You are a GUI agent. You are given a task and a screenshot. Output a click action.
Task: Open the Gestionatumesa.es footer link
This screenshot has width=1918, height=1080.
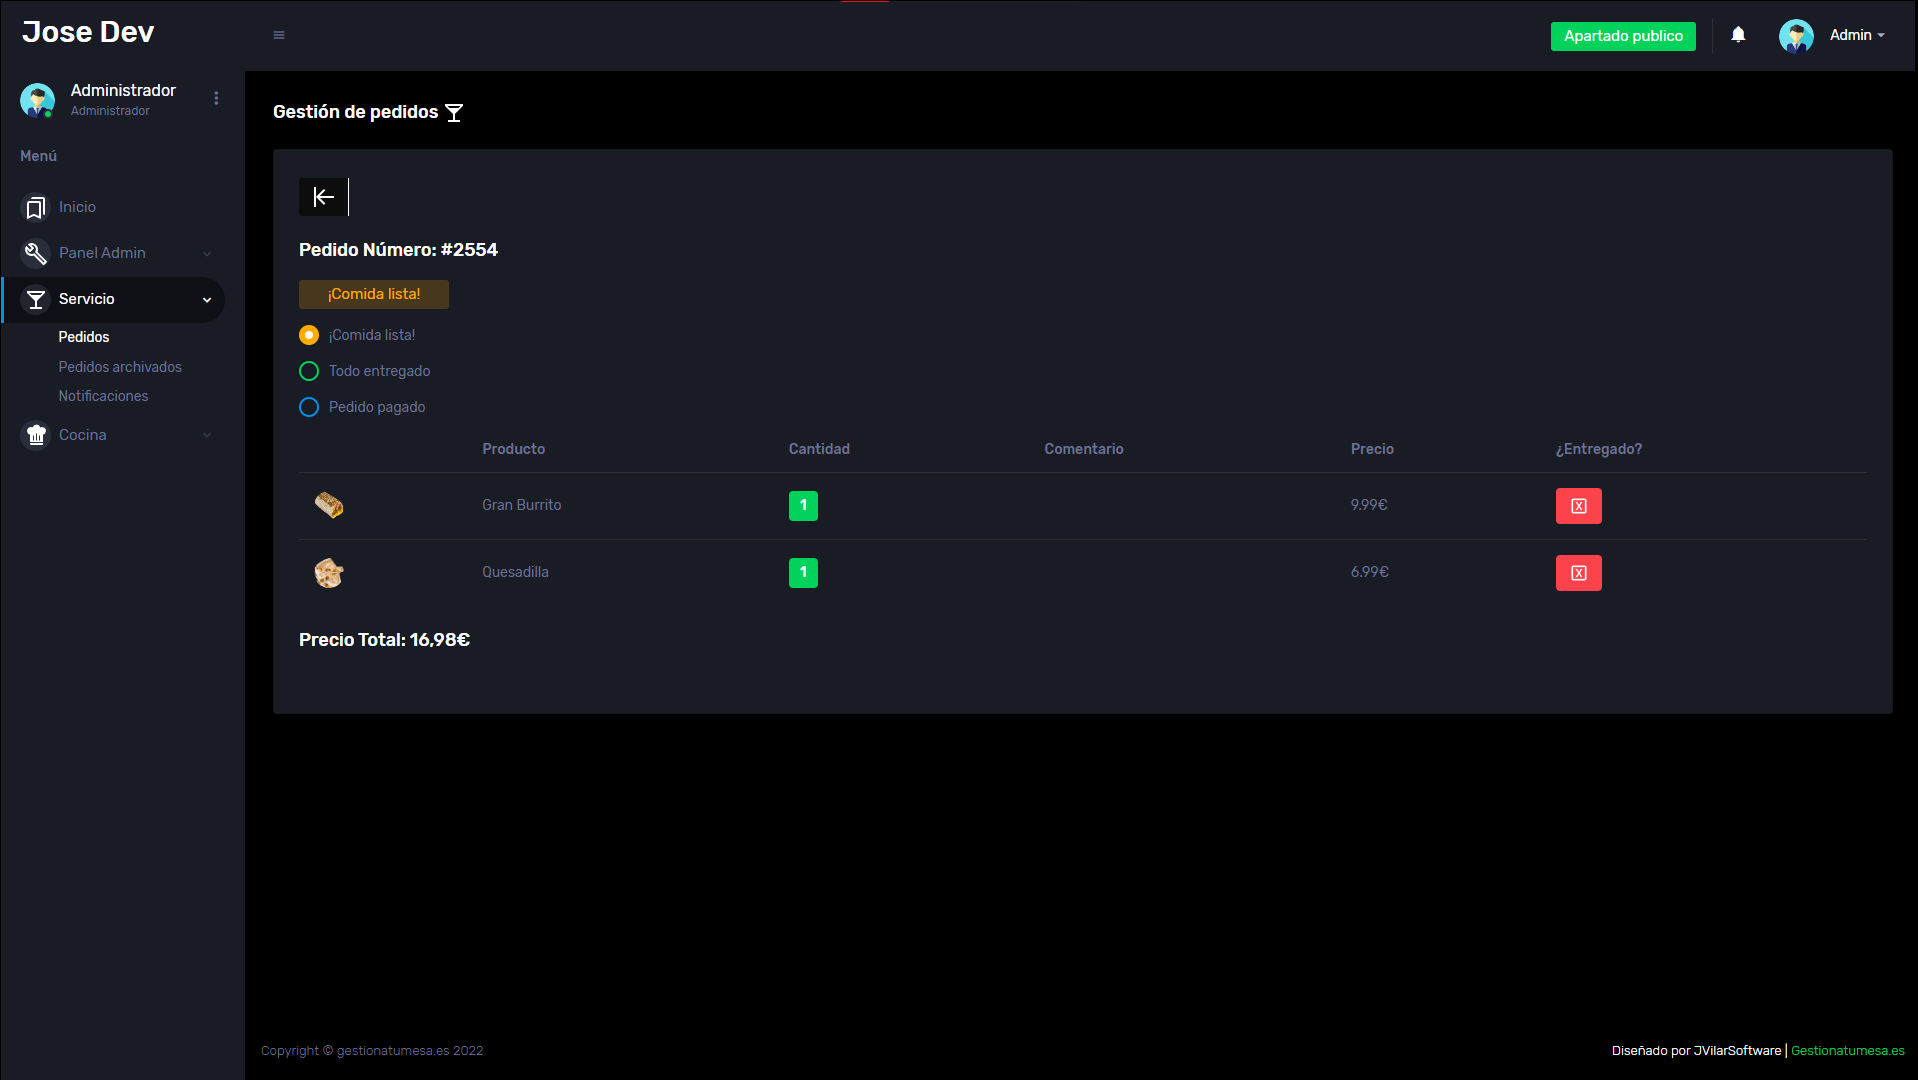point(1847,1050)
